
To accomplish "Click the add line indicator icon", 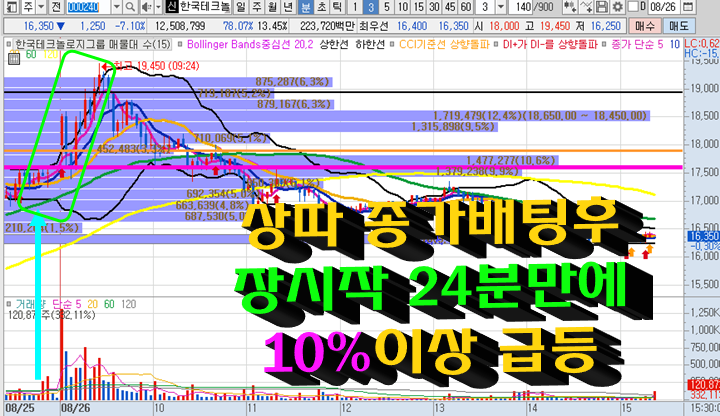I will 586,7.
